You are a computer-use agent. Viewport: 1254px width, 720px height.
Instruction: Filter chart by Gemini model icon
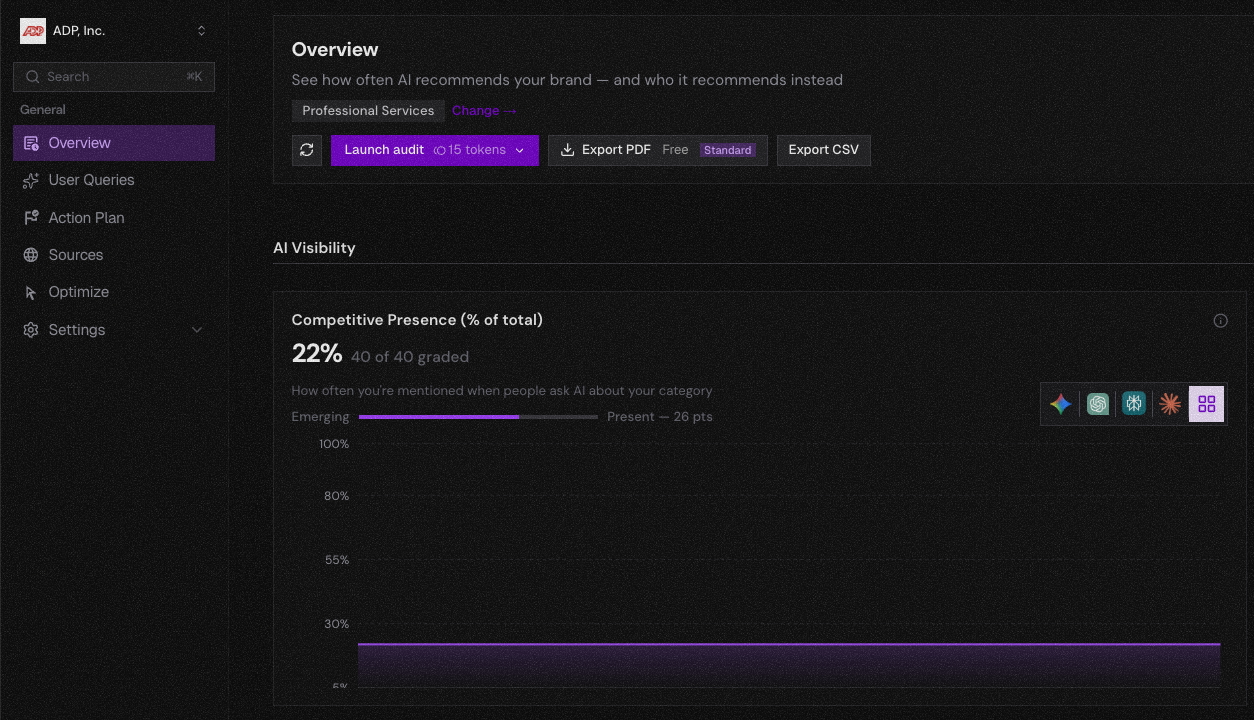pos(1061,404)
